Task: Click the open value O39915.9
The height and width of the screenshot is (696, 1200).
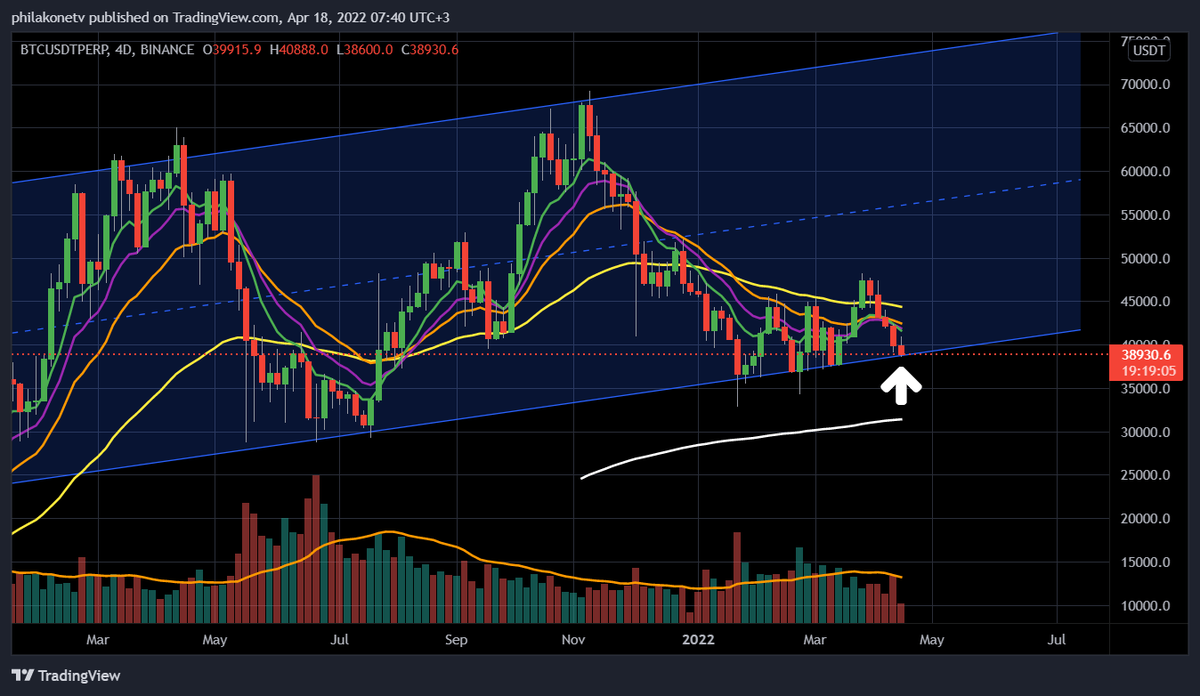Action: point(234,49)
